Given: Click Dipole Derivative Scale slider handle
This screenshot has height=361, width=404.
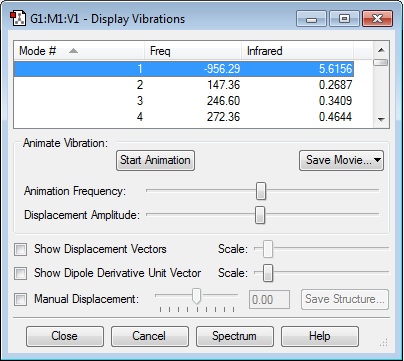Looking at the screenshot, I should (x=268, y=273).
